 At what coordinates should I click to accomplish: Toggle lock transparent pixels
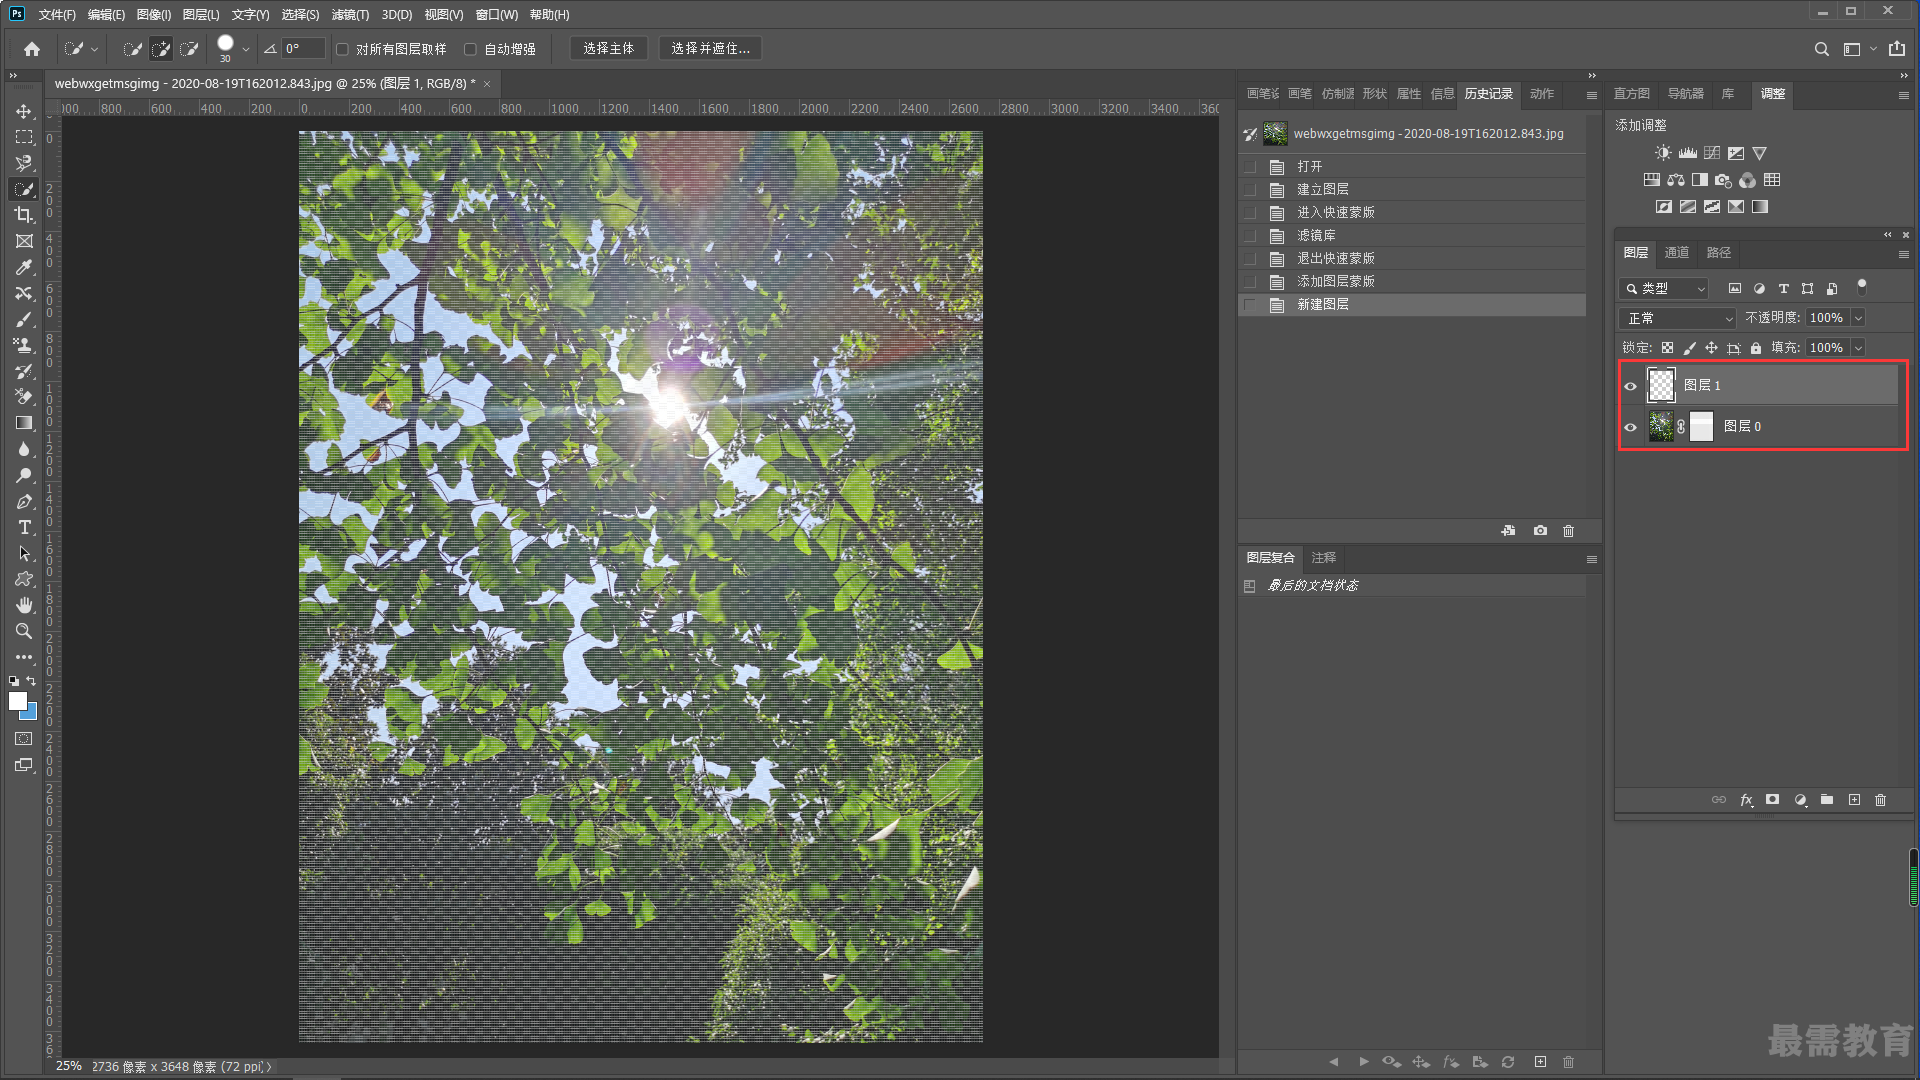pyautogui.click(x=1667, y=348)
